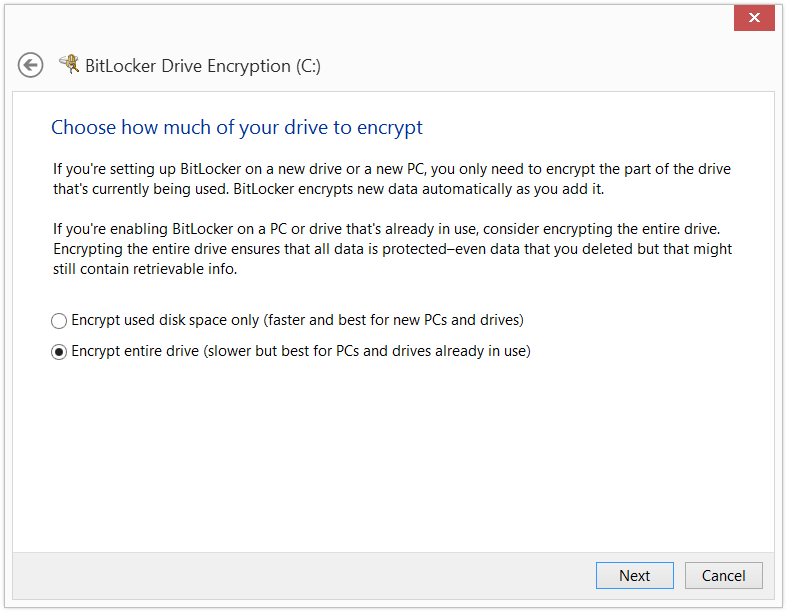Click the line starting 'Encrypting the entire drive ensures'

pos(392,249)
